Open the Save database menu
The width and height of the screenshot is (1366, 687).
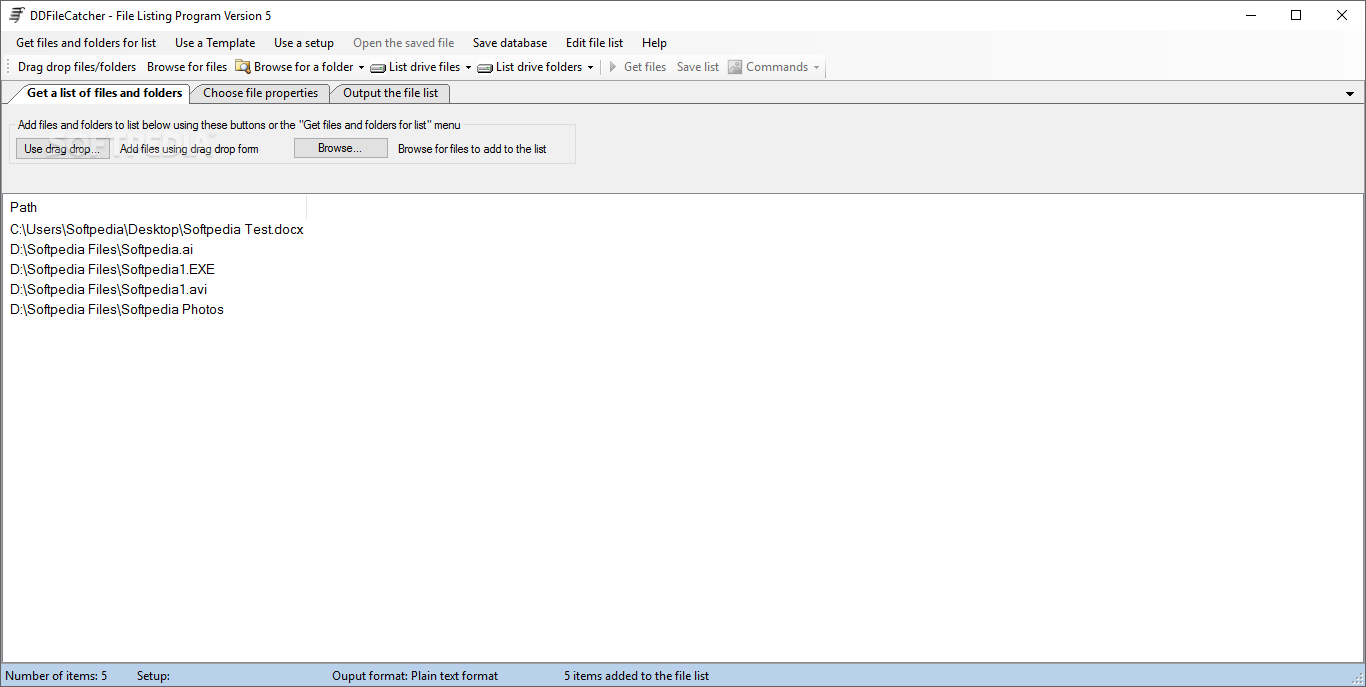point(510,43)
